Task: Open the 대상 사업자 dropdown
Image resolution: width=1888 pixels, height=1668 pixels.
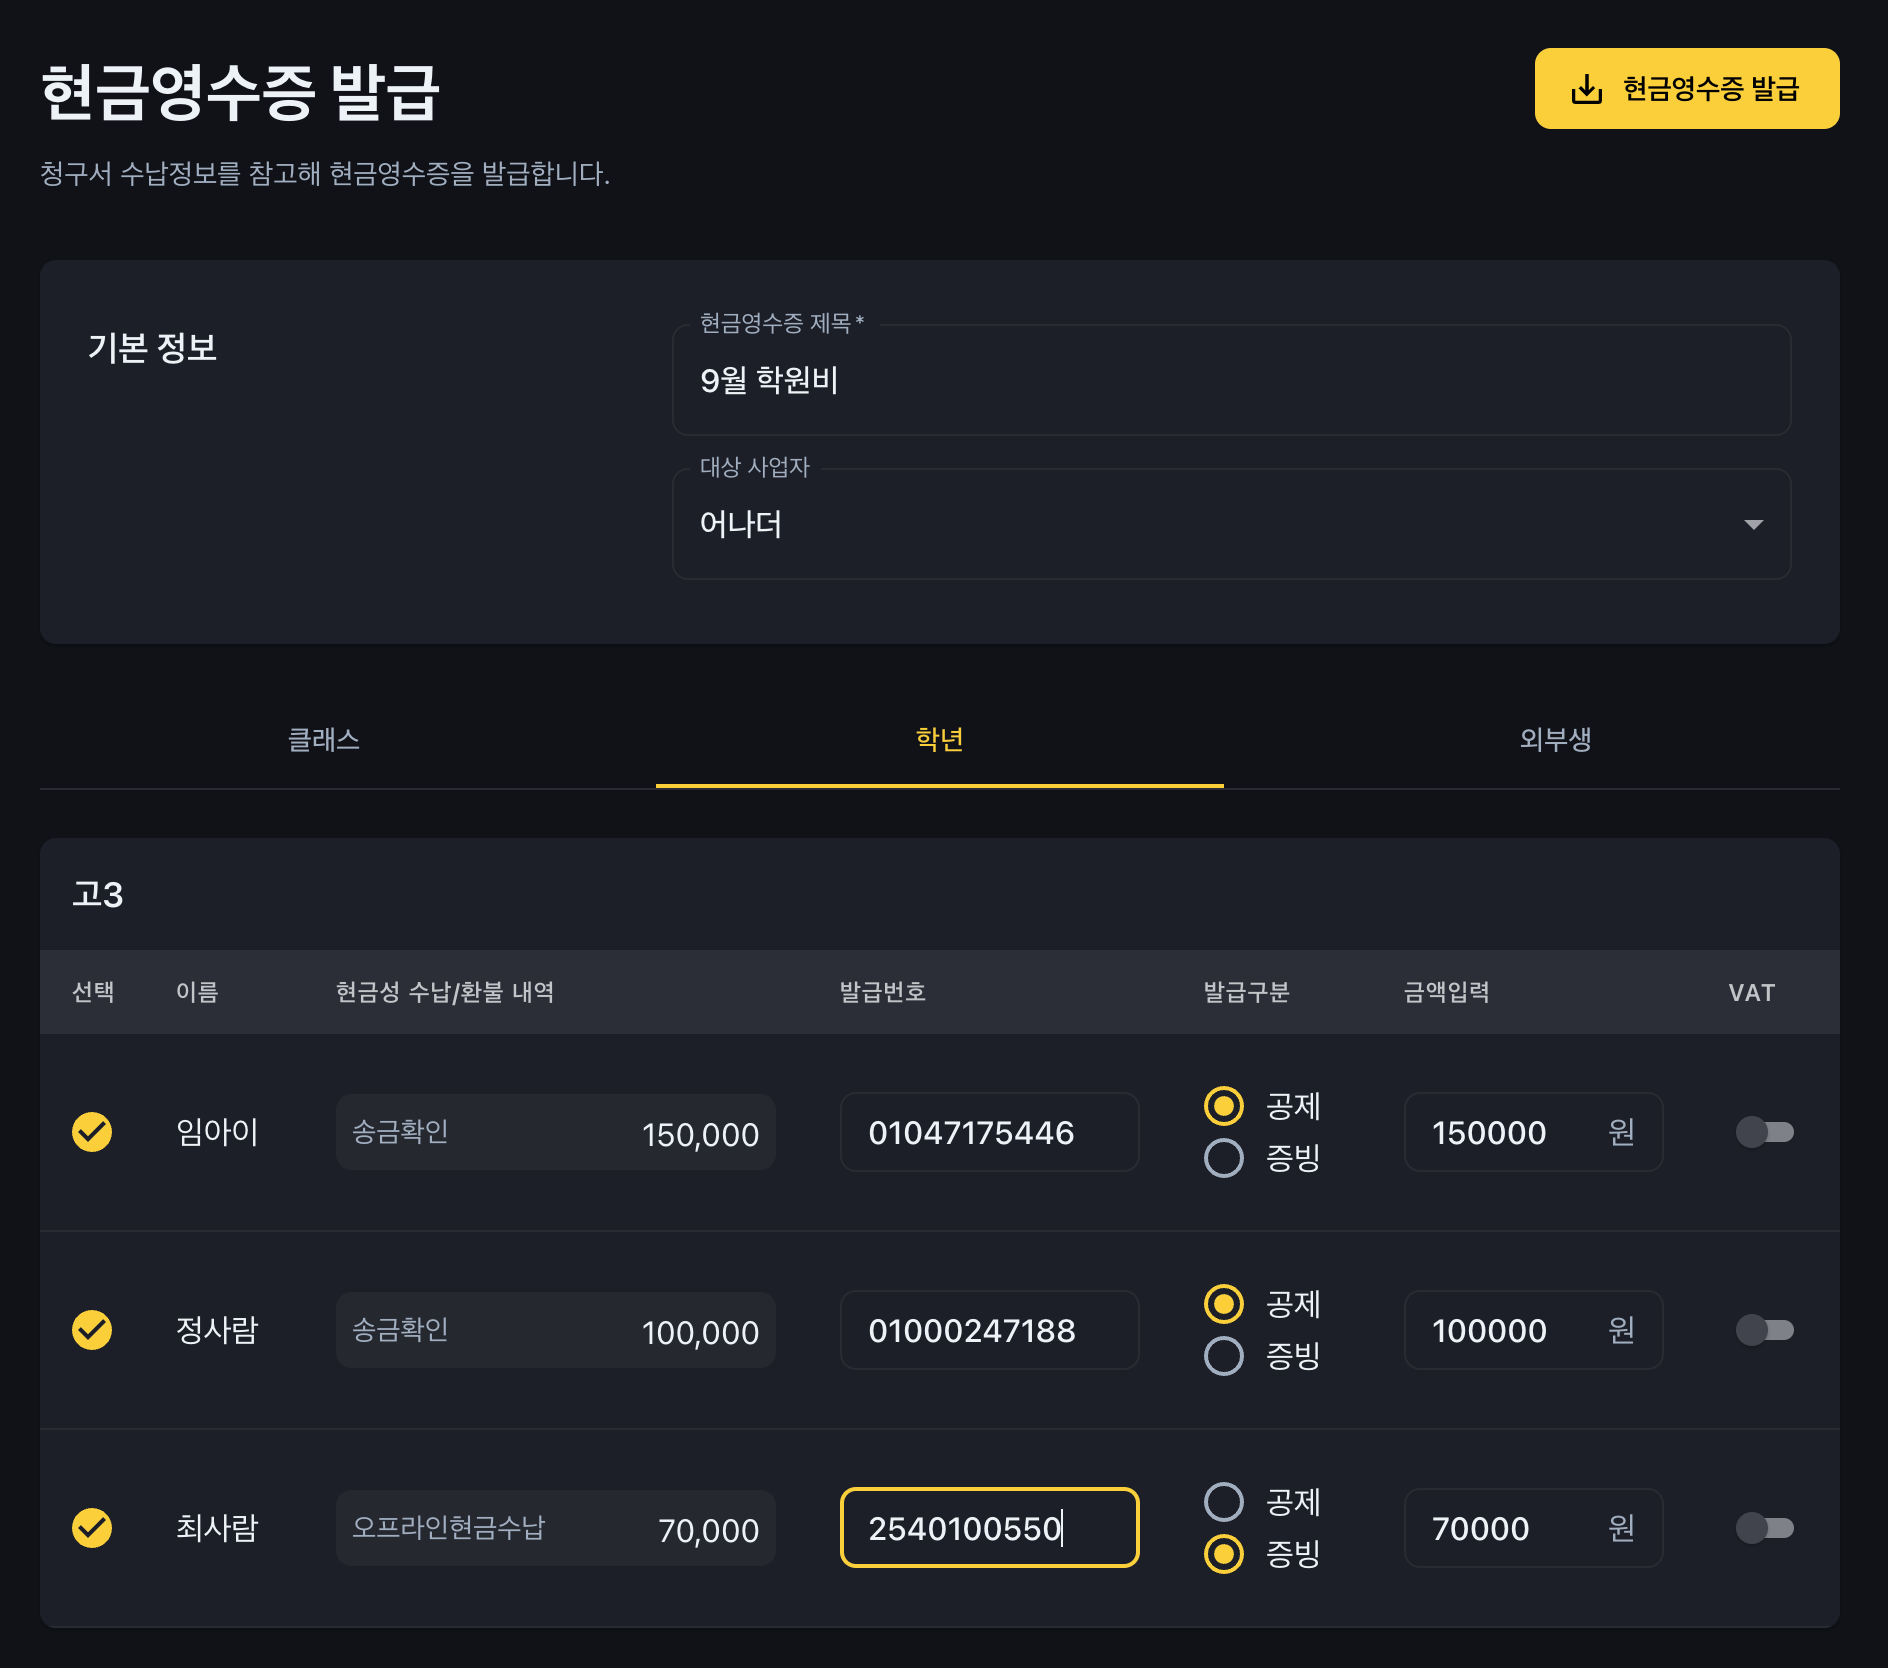Action: pos(1231,524)
